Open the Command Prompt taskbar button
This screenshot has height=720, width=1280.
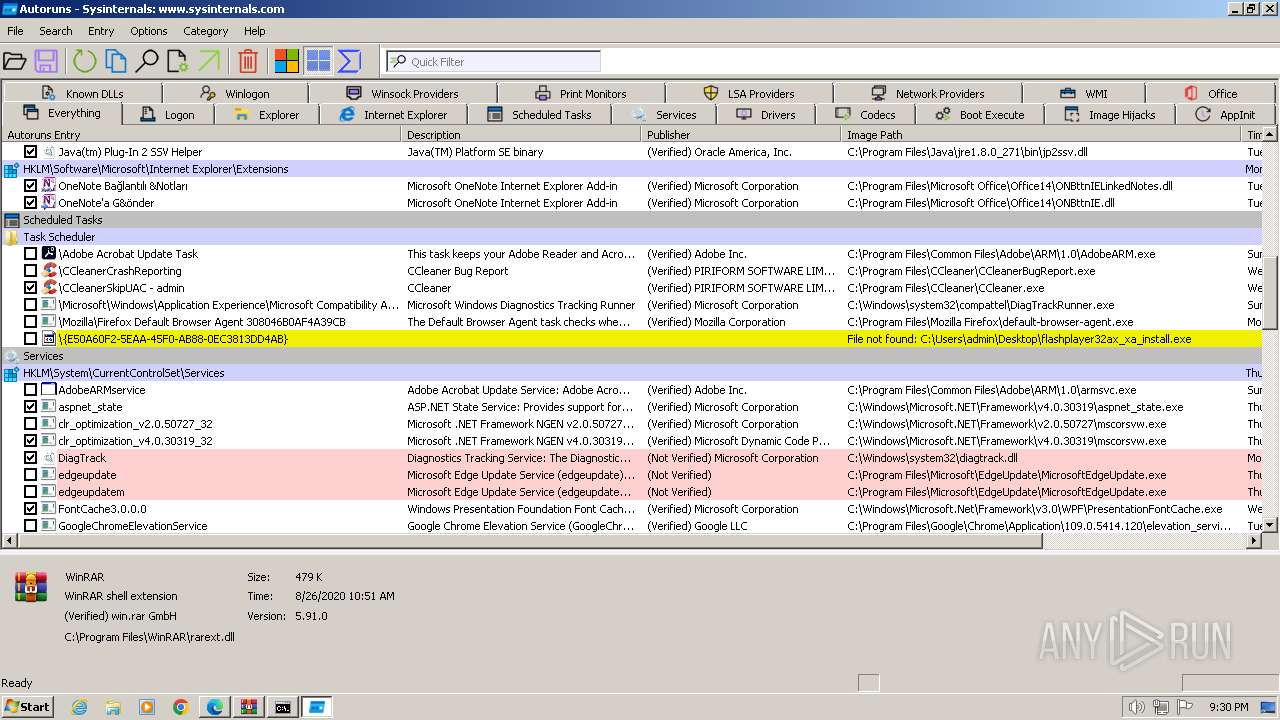click(x=283, y=707)
